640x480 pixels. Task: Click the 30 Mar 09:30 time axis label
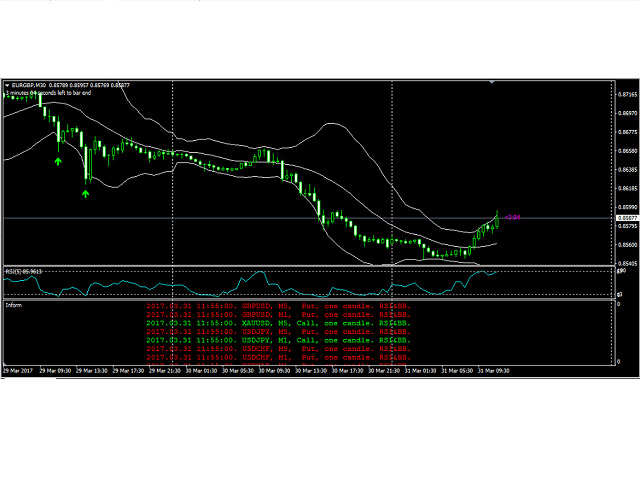click(x=277, y=369)
